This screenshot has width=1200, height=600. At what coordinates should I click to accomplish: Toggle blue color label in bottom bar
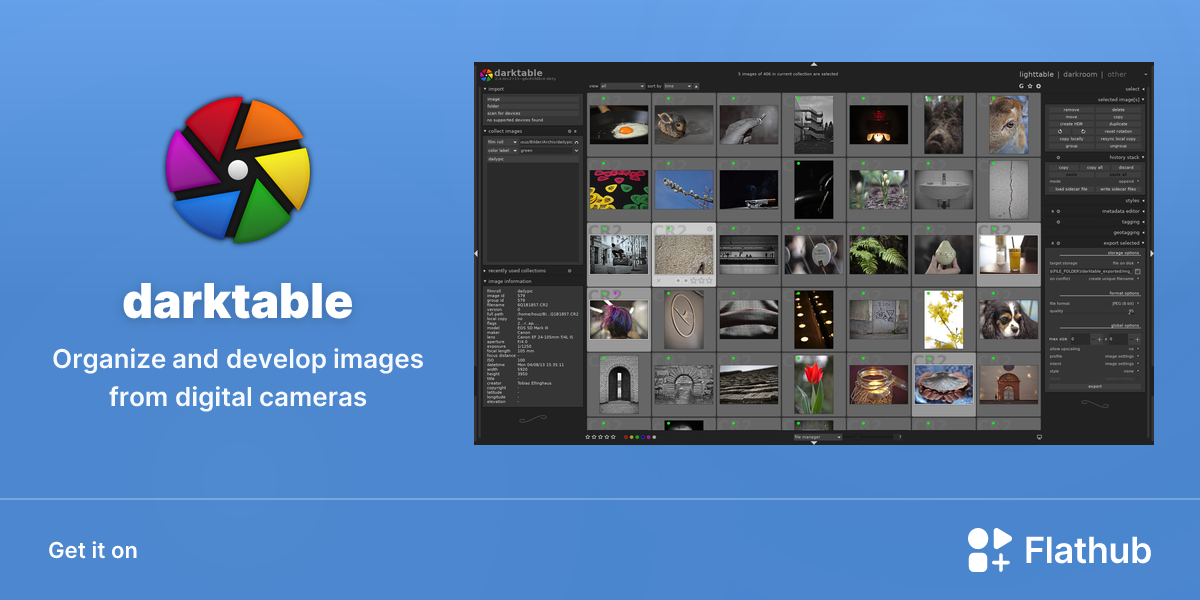[643, 437]
